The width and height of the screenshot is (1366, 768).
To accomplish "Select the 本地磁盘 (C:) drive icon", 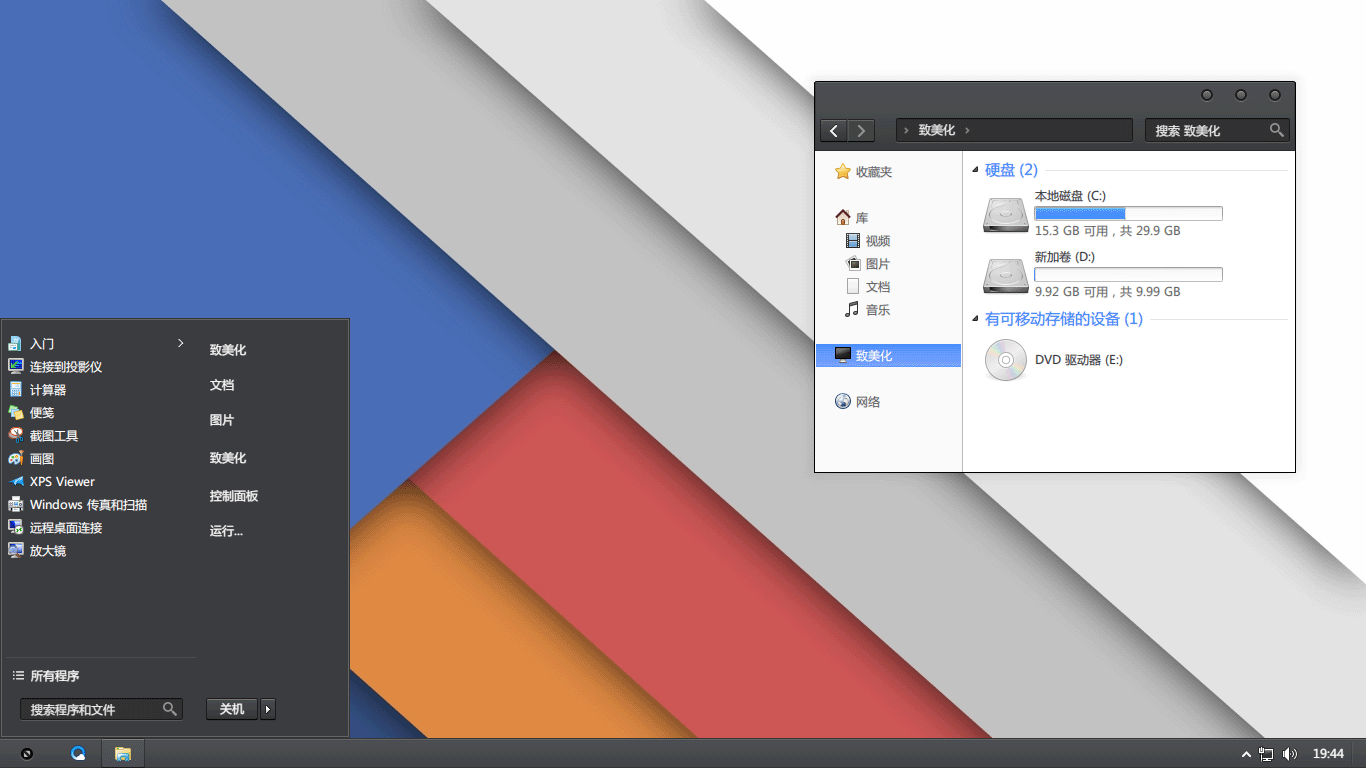I will [x=1005, y=214].
